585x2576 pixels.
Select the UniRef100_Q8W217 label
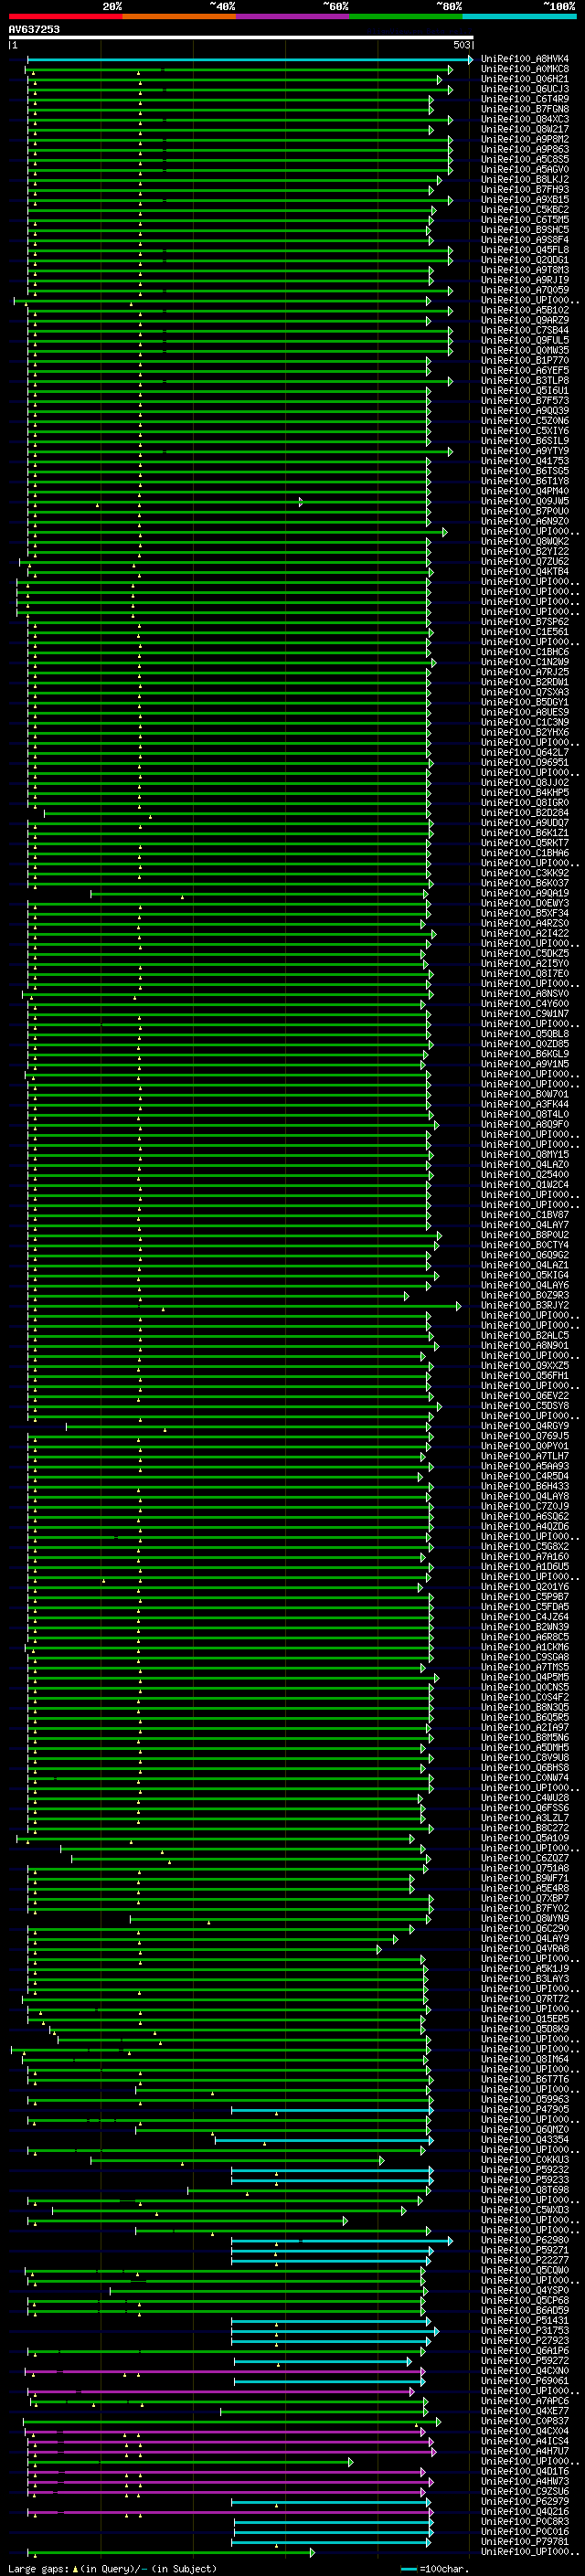[525, 129]
